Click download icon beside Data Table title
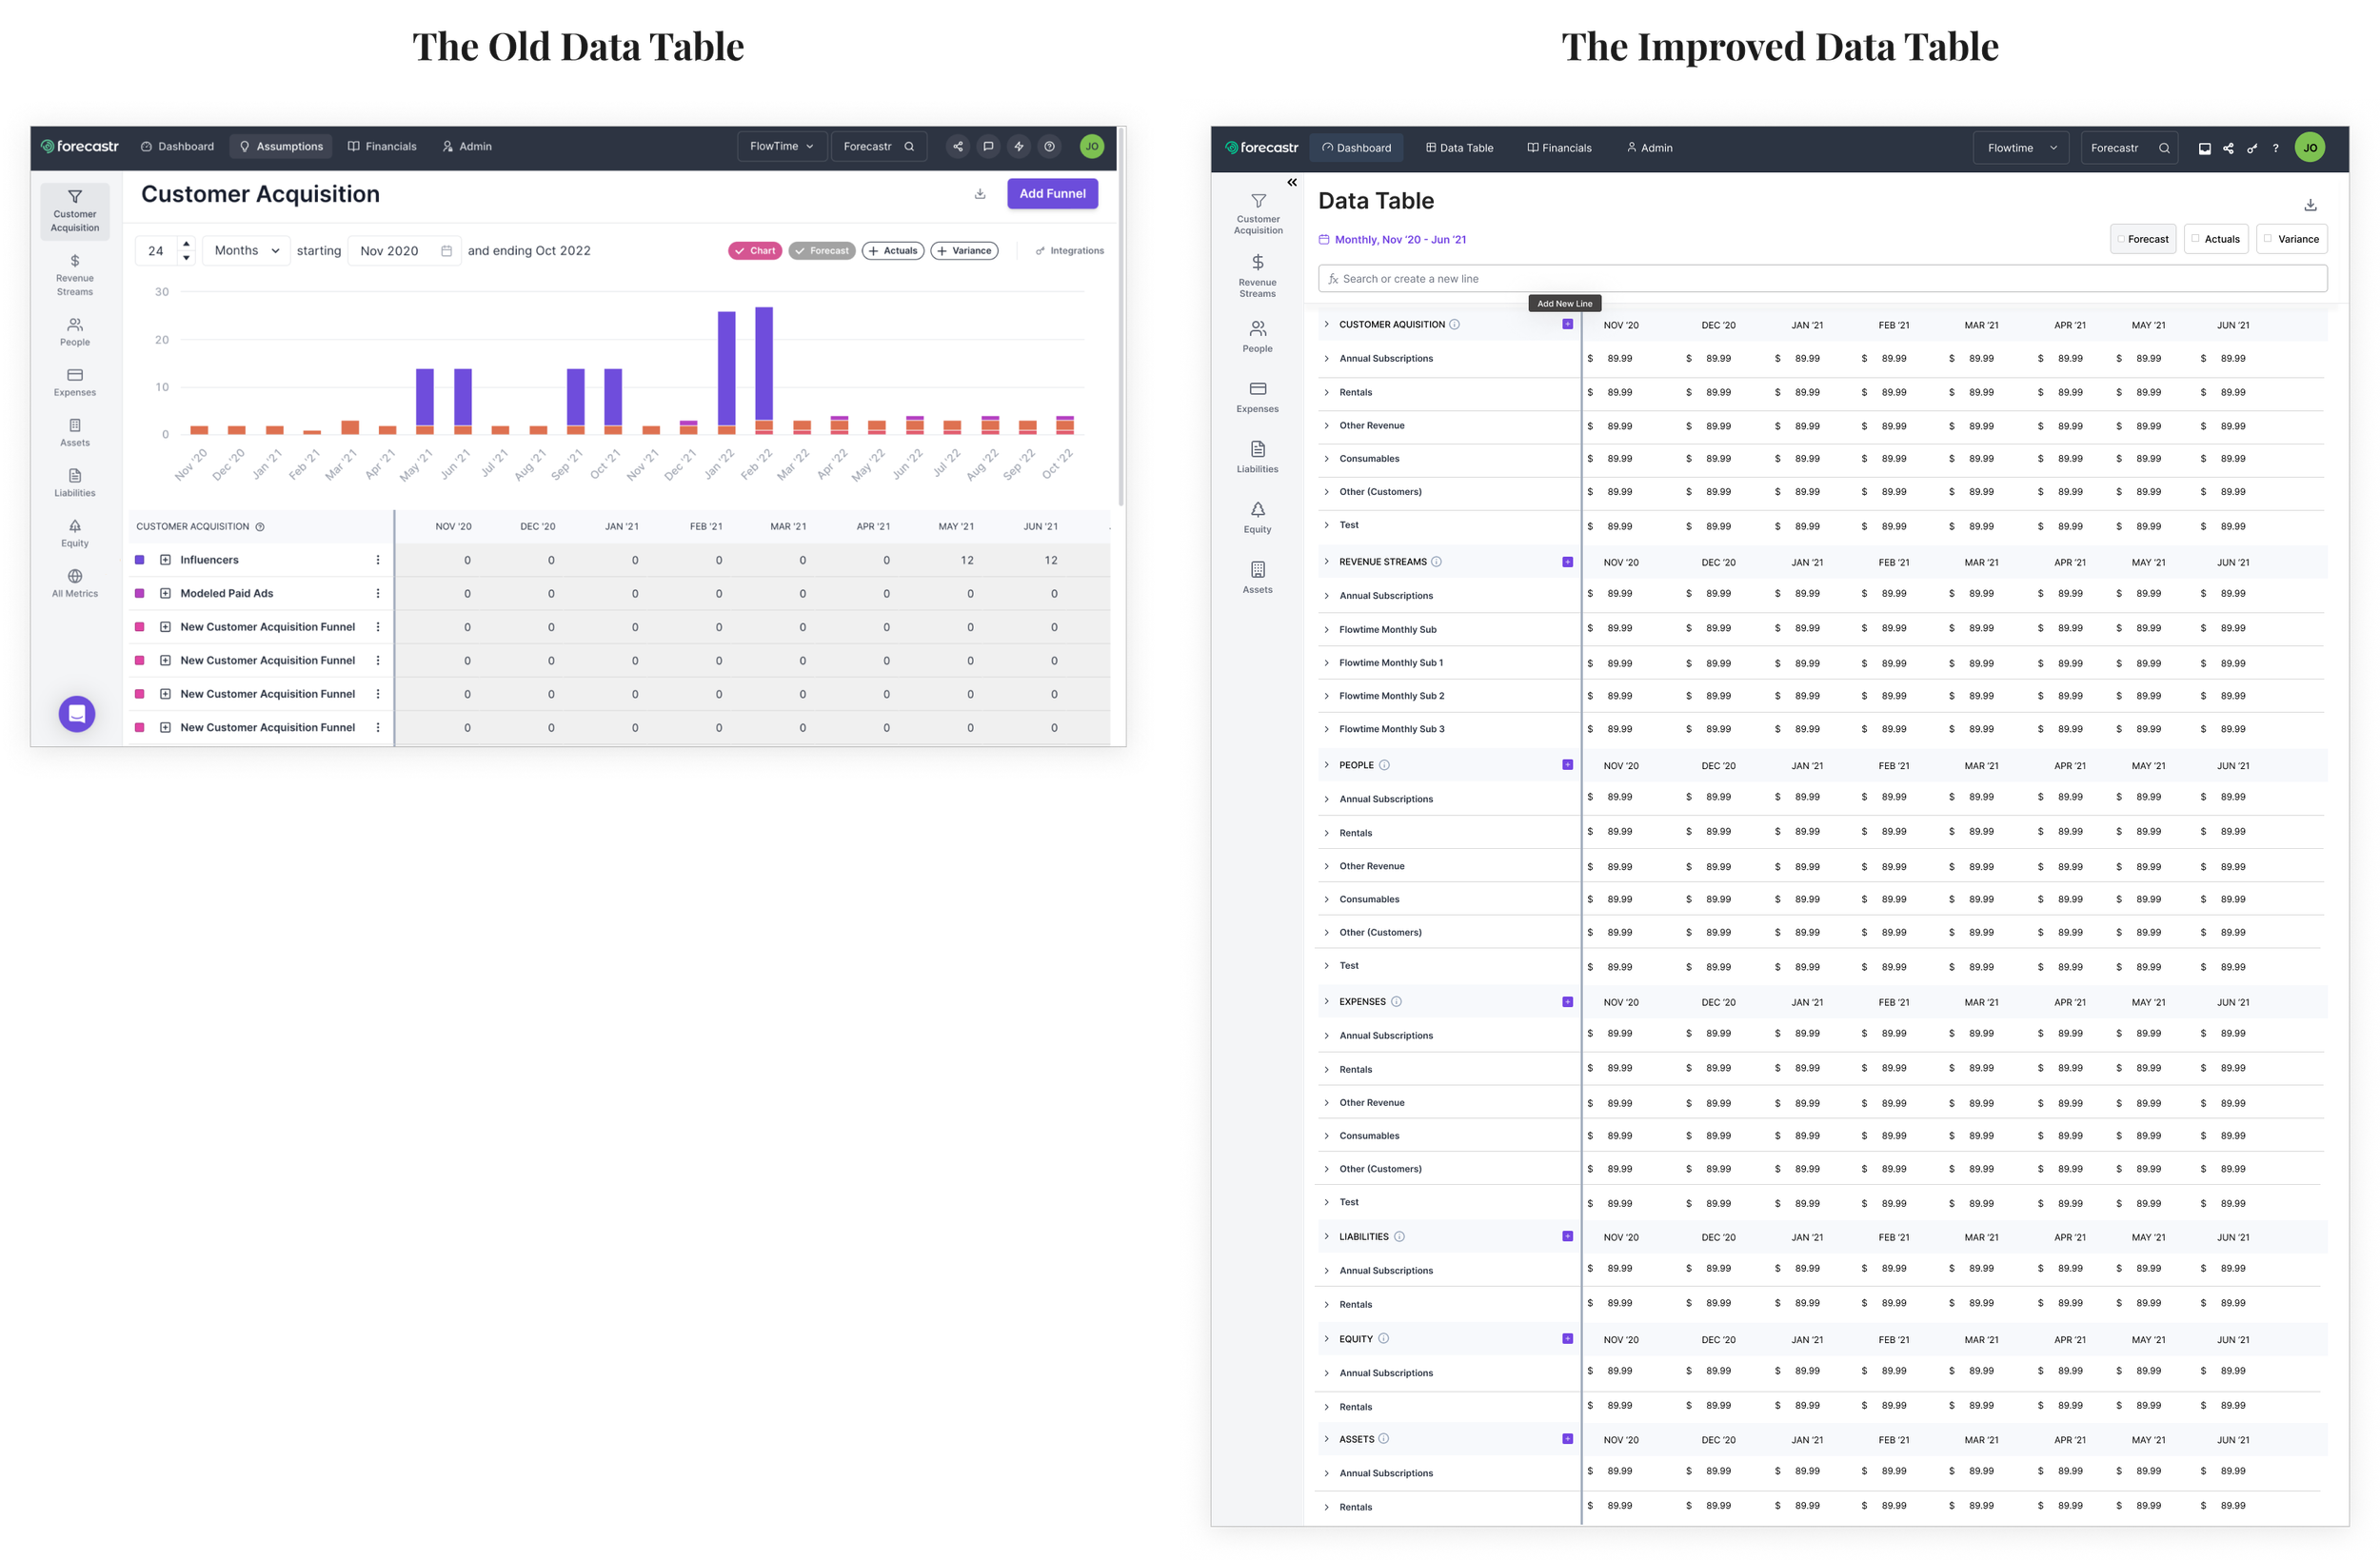Viewport: 2380px width, 1560px height. [2310, 205]
